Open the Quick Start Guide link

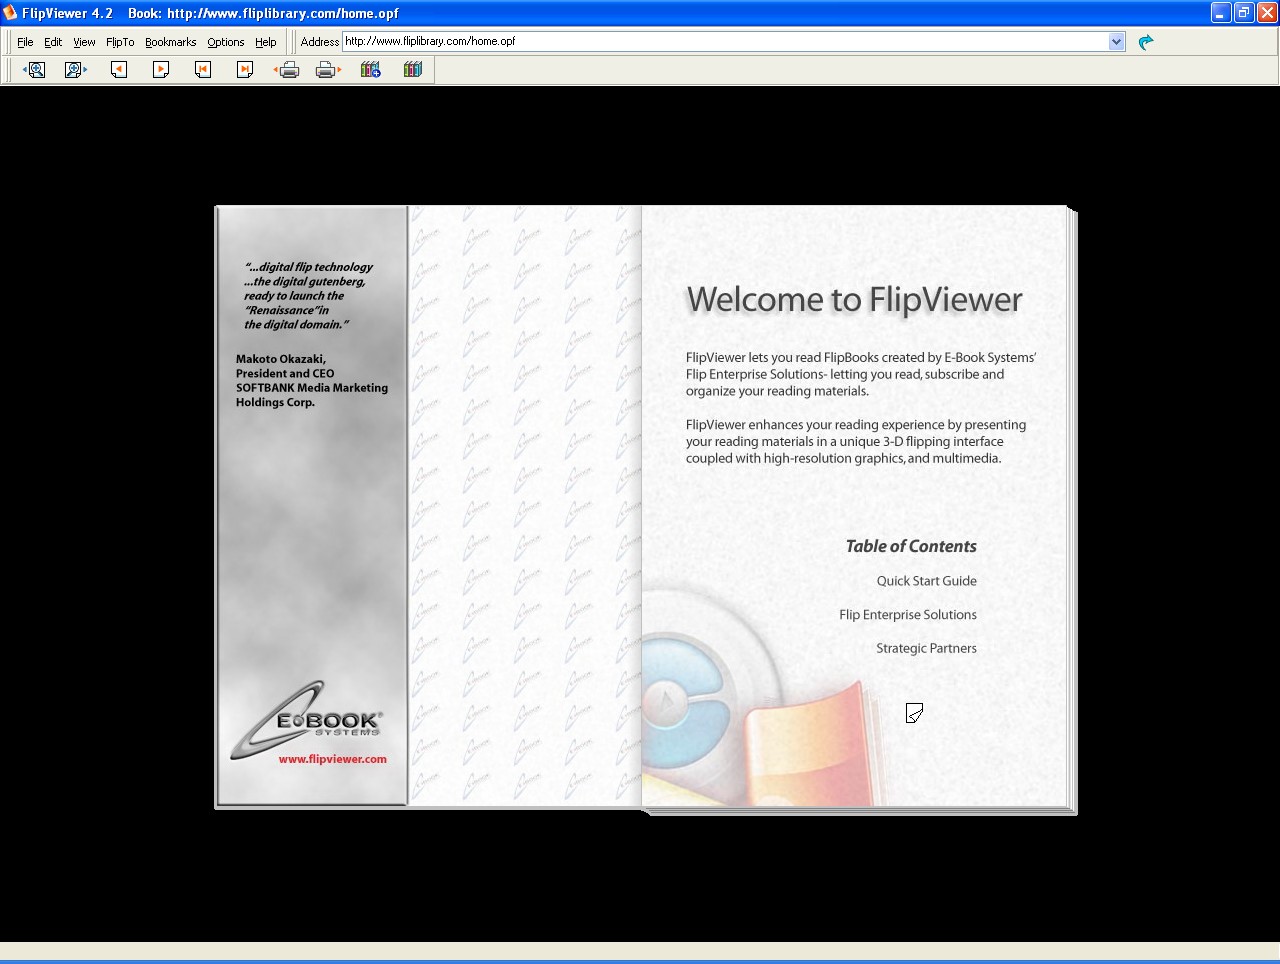click(926, 581)
